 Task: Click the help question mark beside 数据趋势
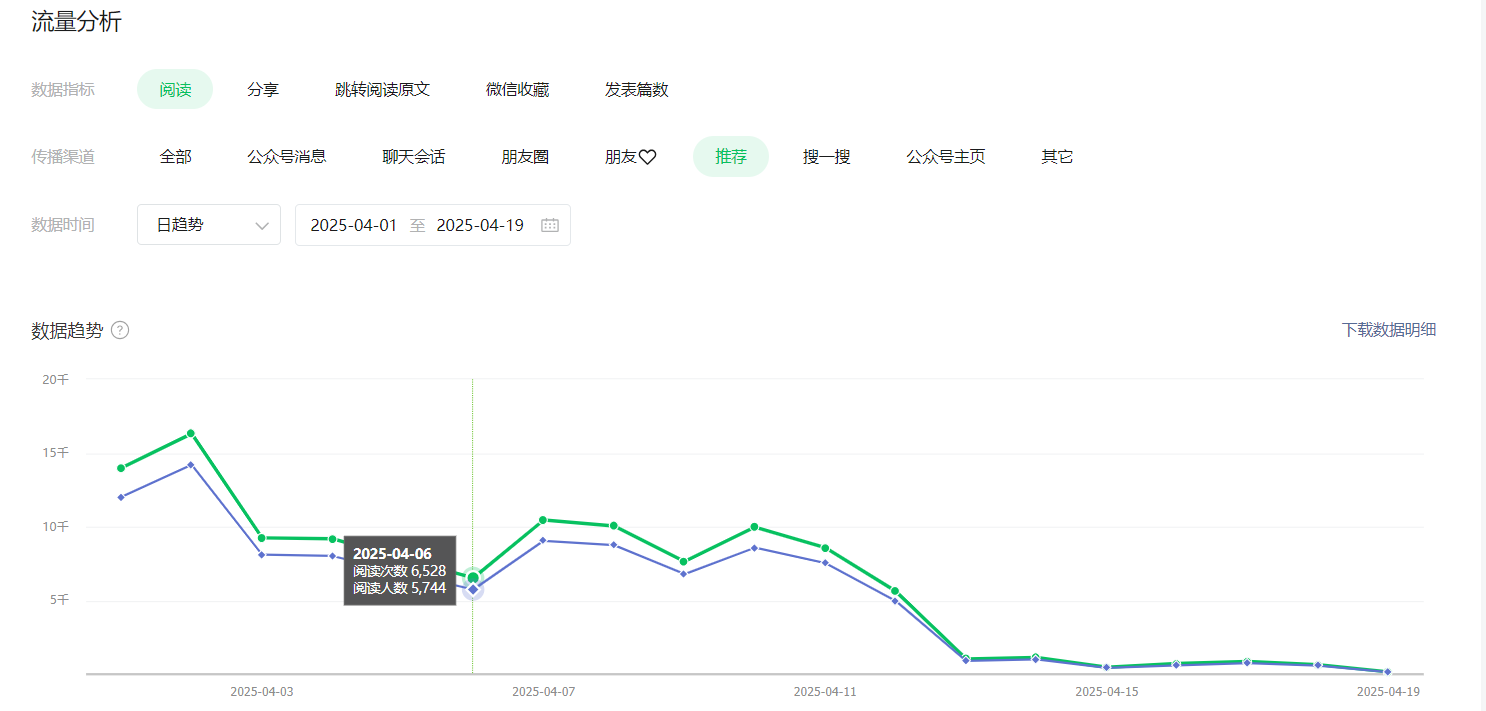[x=120, y=330]
